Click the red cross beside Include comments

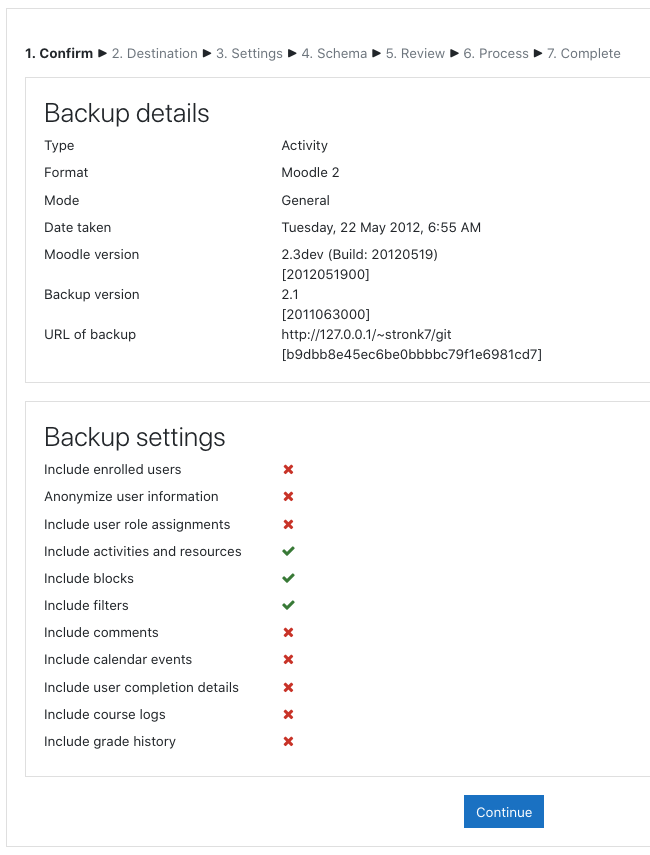288,633
